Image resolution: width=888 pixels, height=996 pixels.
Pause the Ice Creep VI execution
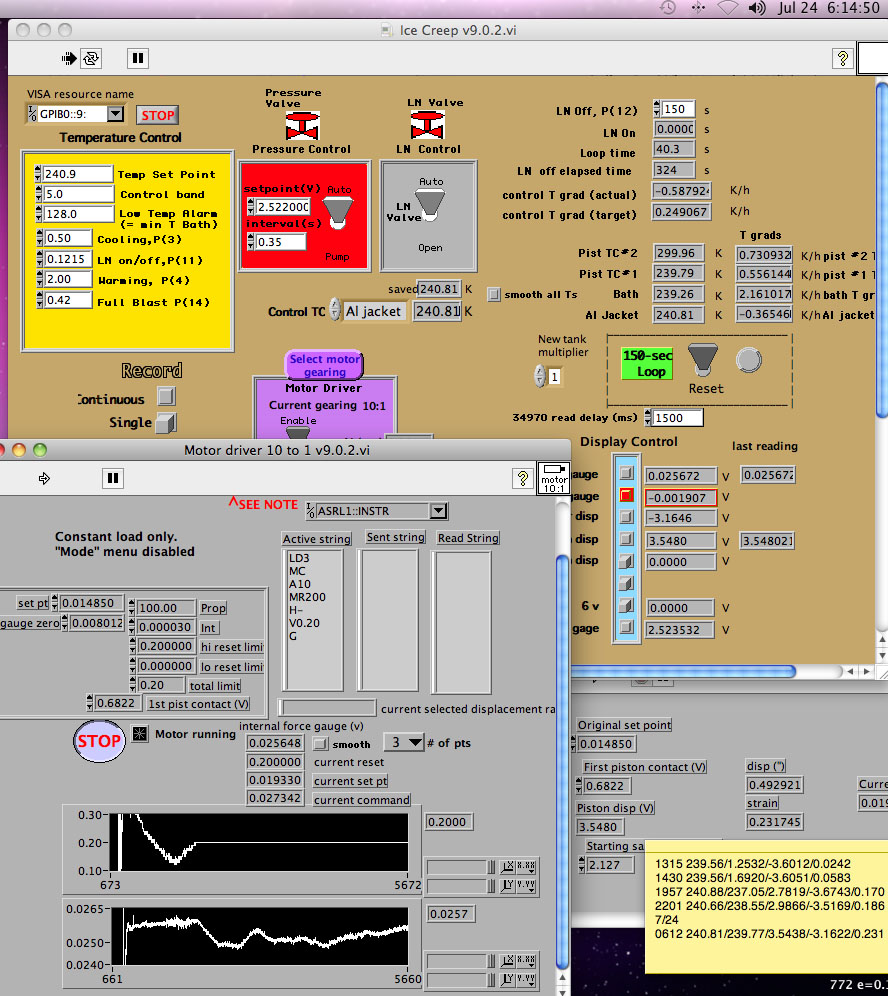pyautogui.click(x=138, y=58)
